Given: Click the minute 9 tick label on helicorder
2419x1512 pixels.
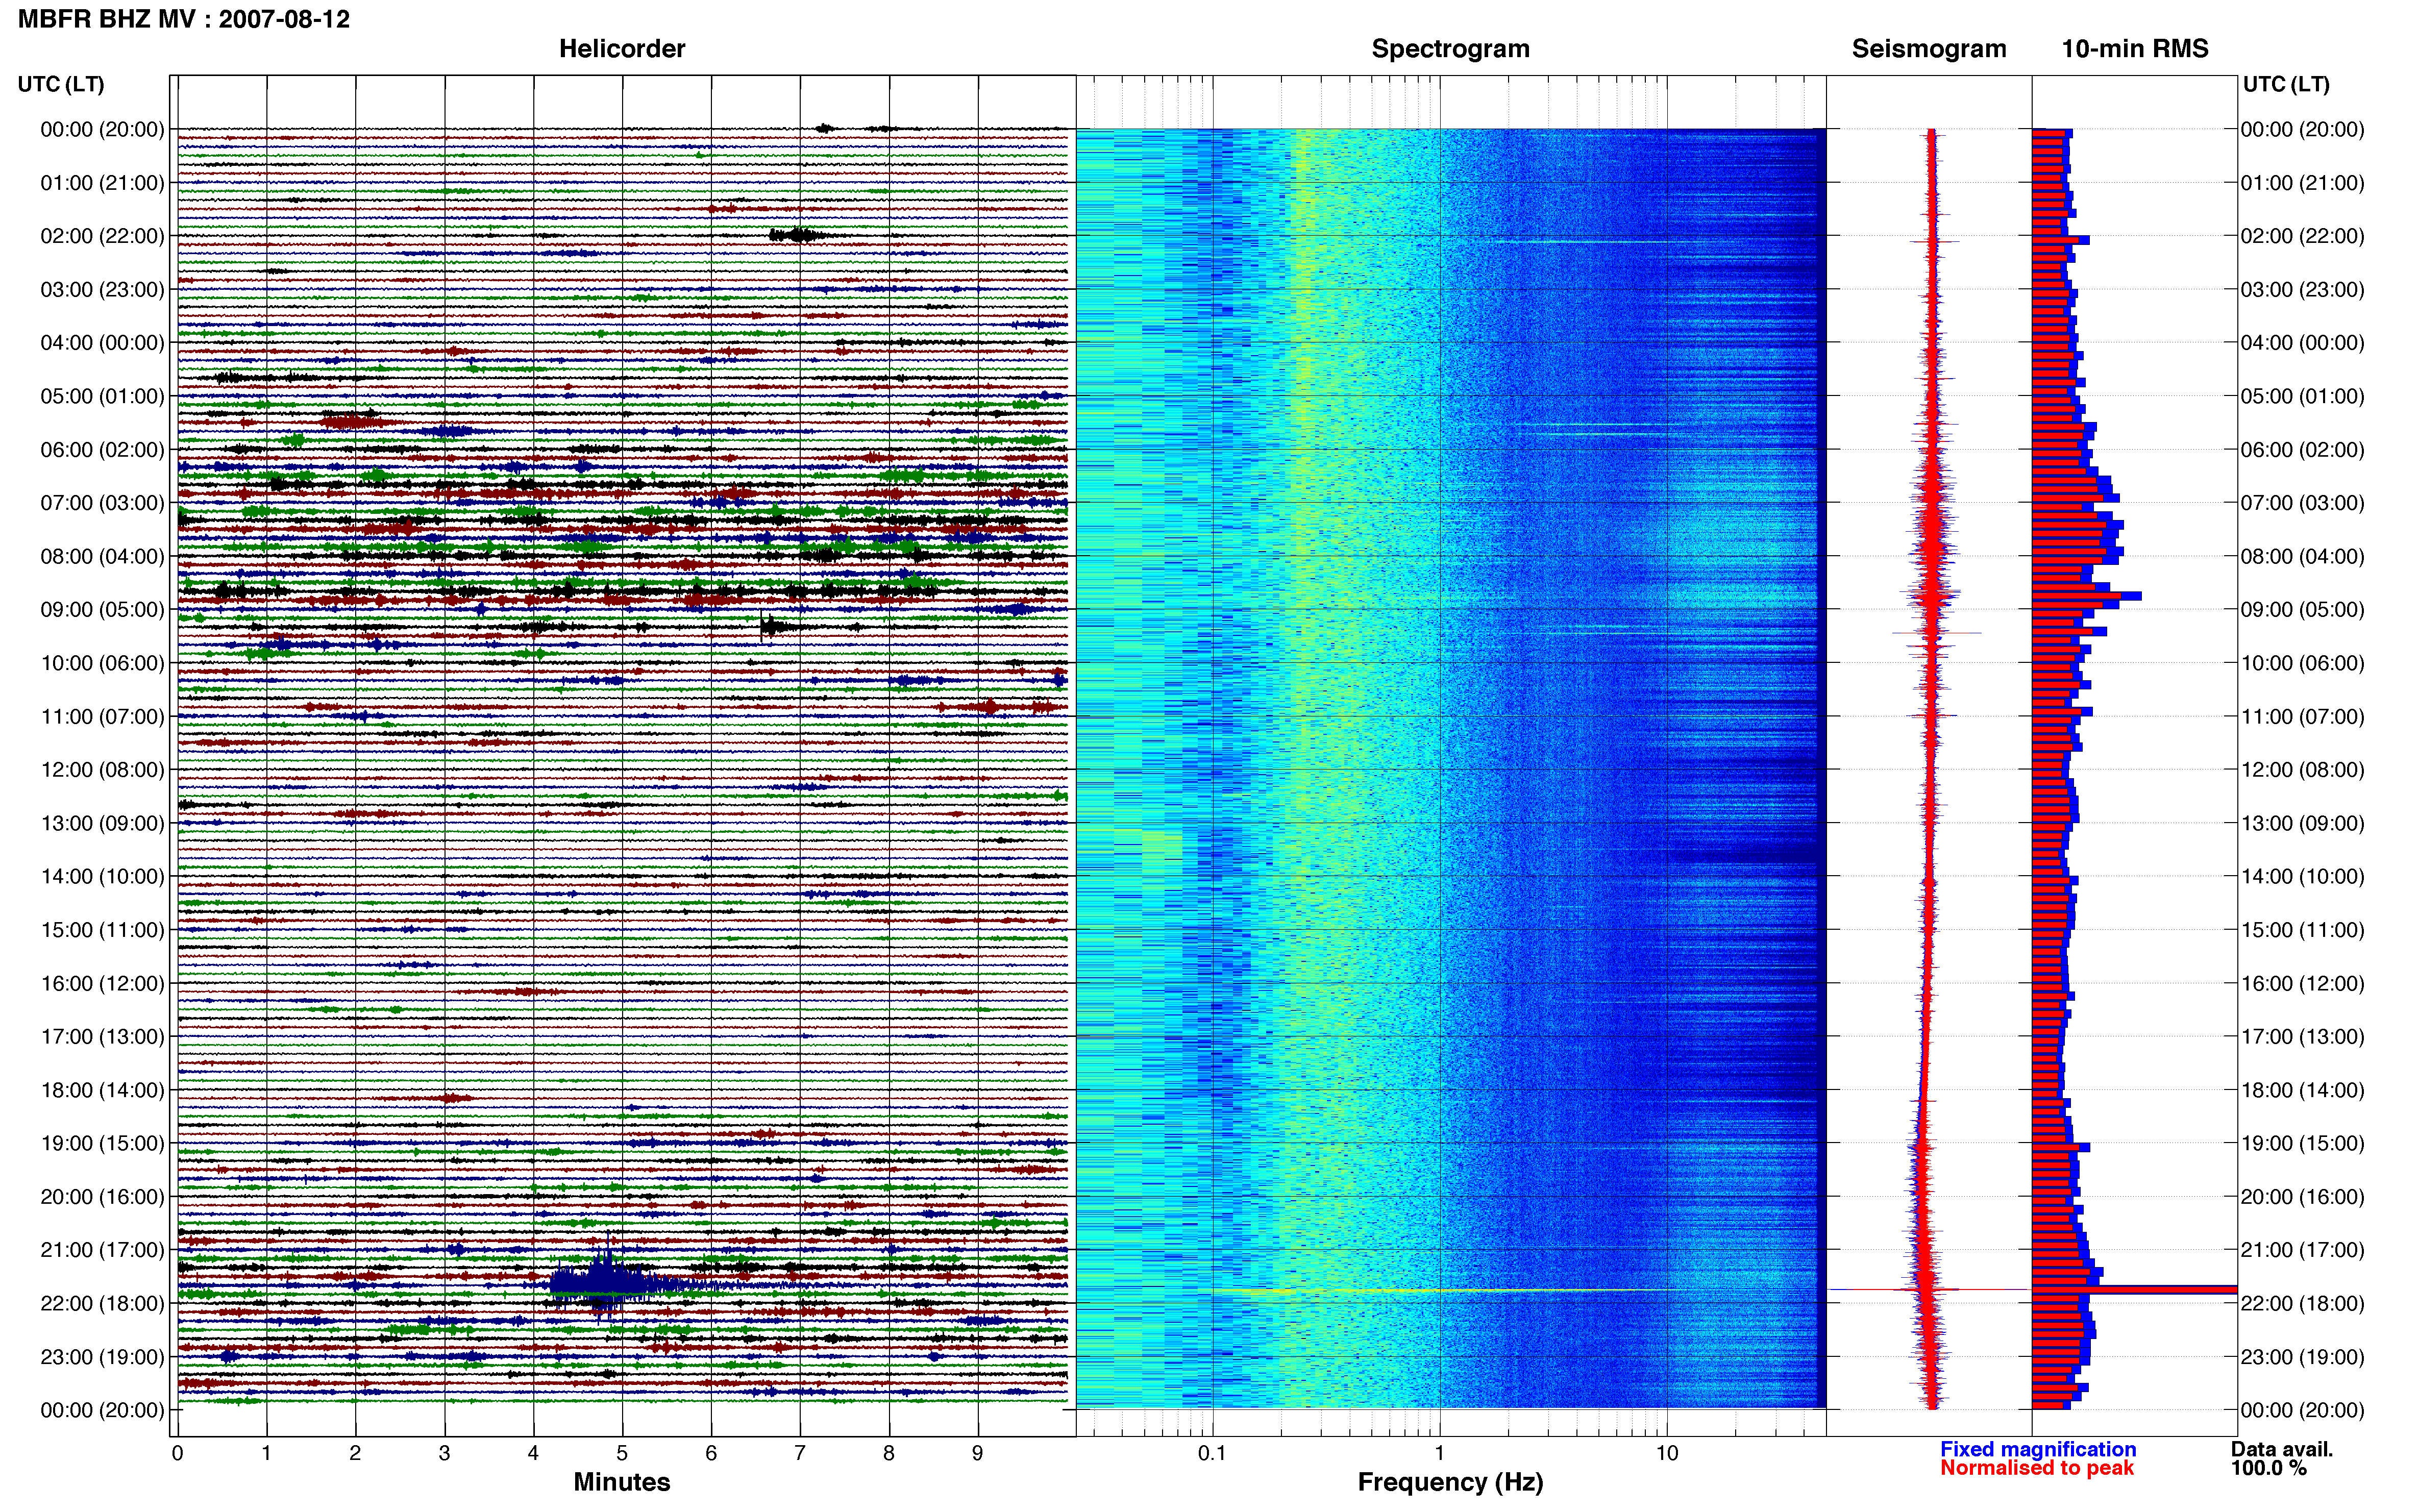Looking at the screenshot, I should click(x=978, y=1453).
